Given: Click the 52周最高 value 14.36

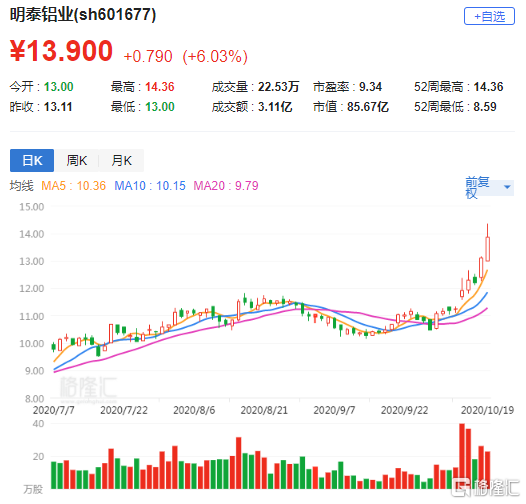Looking at the screenshot, I should click(488, 87).
